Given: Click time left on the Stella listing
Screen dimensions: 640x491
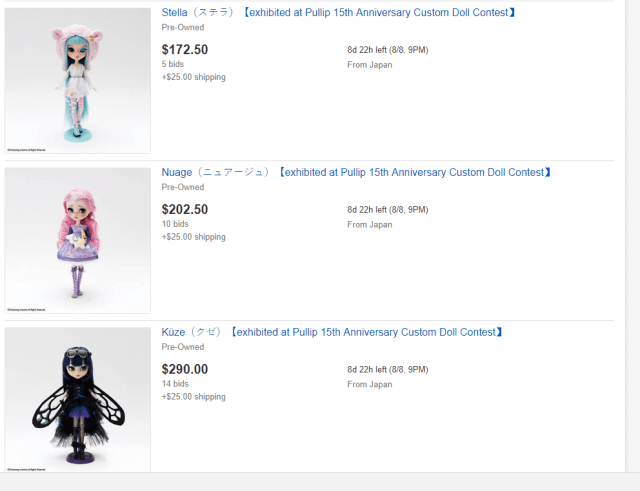Looking at the screenshot, I should 387,50.
